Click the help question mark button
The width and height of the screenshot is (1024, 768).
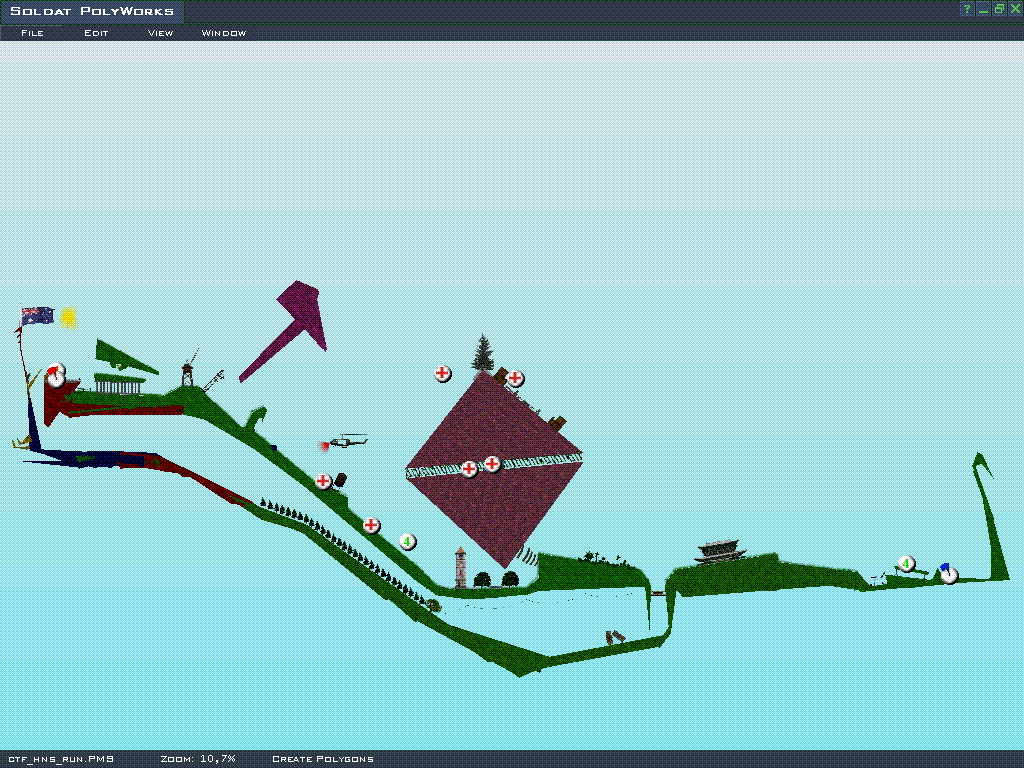[967, 9]
